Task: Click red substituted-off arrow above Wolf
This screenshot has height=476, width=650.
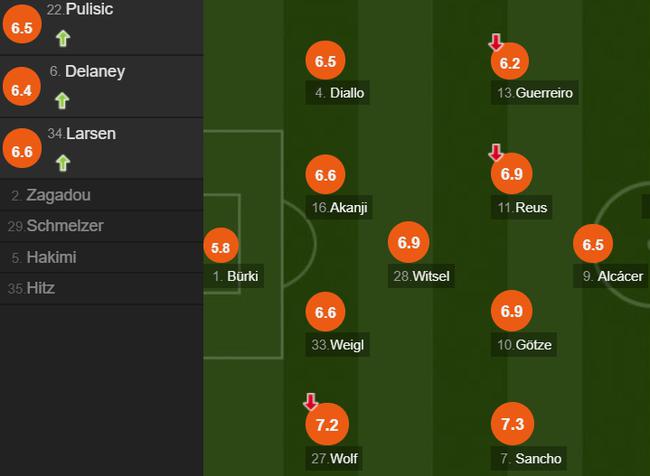Action: [310, 402]
